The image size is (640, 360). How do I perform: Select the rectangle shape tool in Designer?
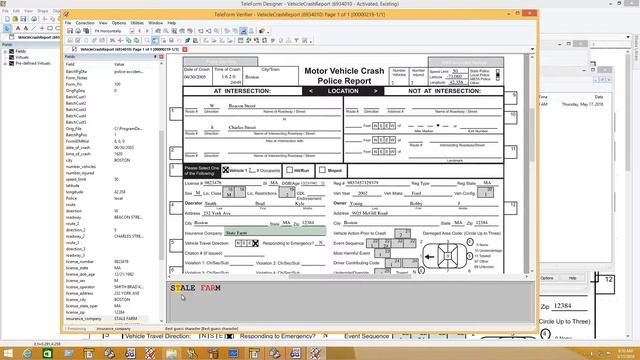click(50, 29)
